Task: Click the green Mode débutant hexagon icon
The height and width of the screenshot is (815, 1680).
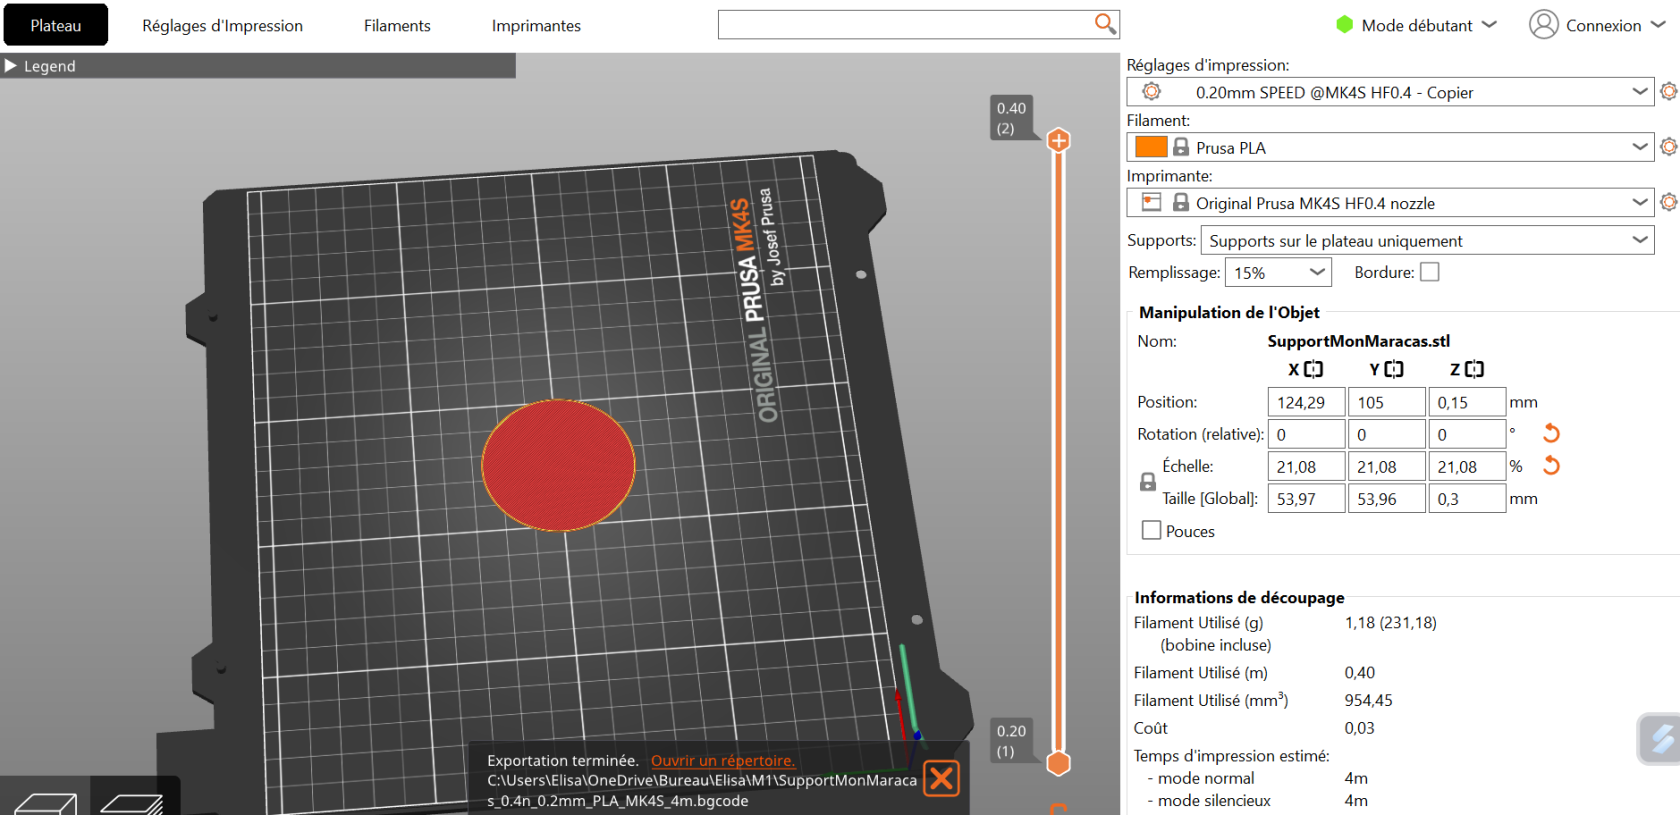Action: tap(1345, 24)
